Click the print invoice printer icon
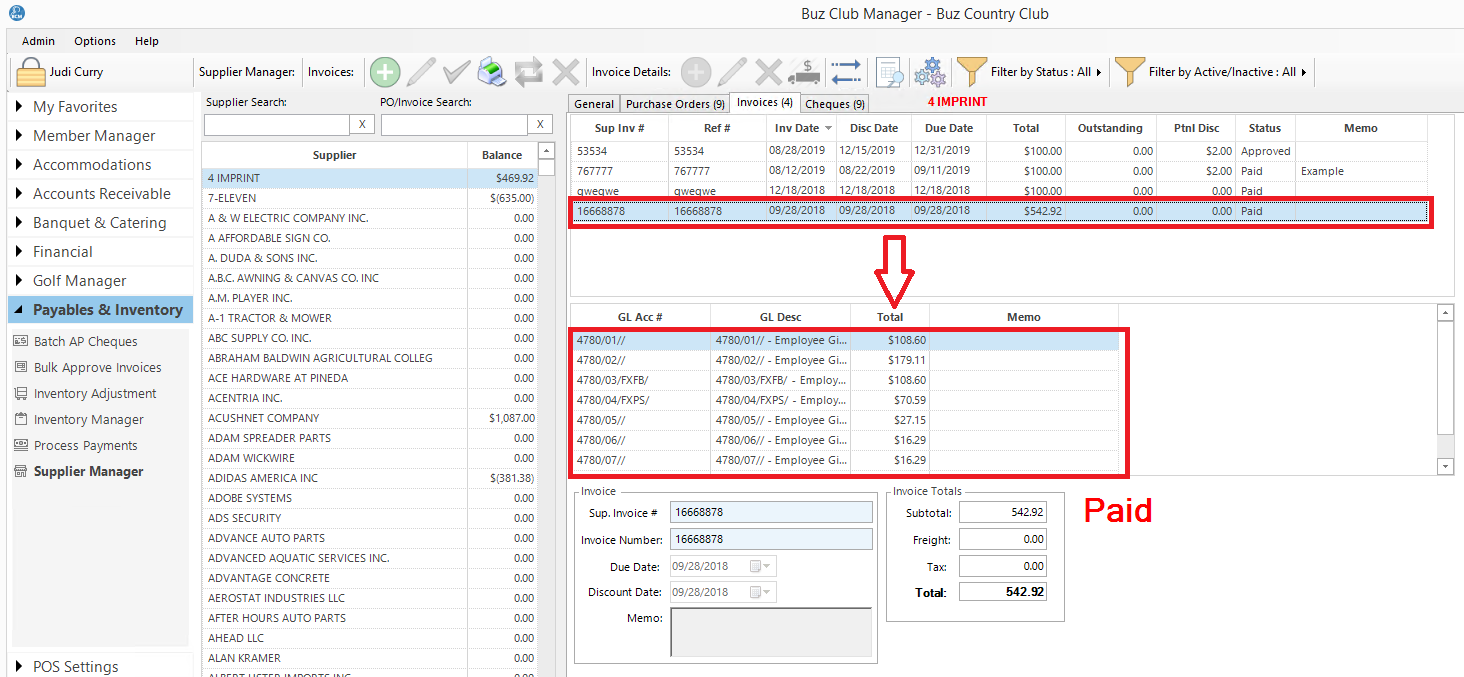Viewport: 1464px width, 677px height. click(x=492, y=72)
